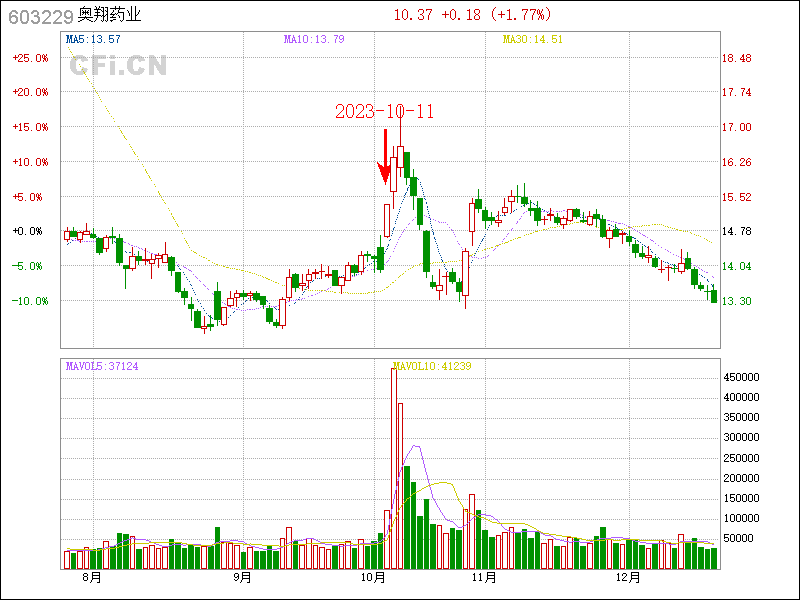Select the 11月 month axis label
Image resolution: width=800 pixels, height=600 pixels.
484,577
